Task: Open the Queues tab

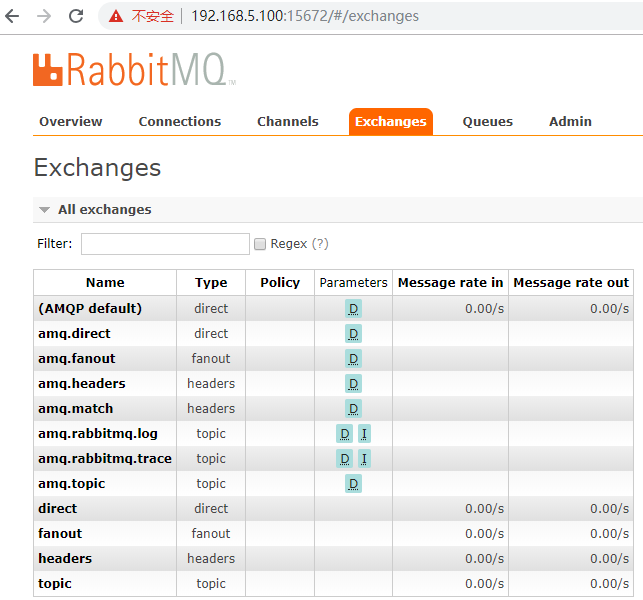Action: point(488,121)
